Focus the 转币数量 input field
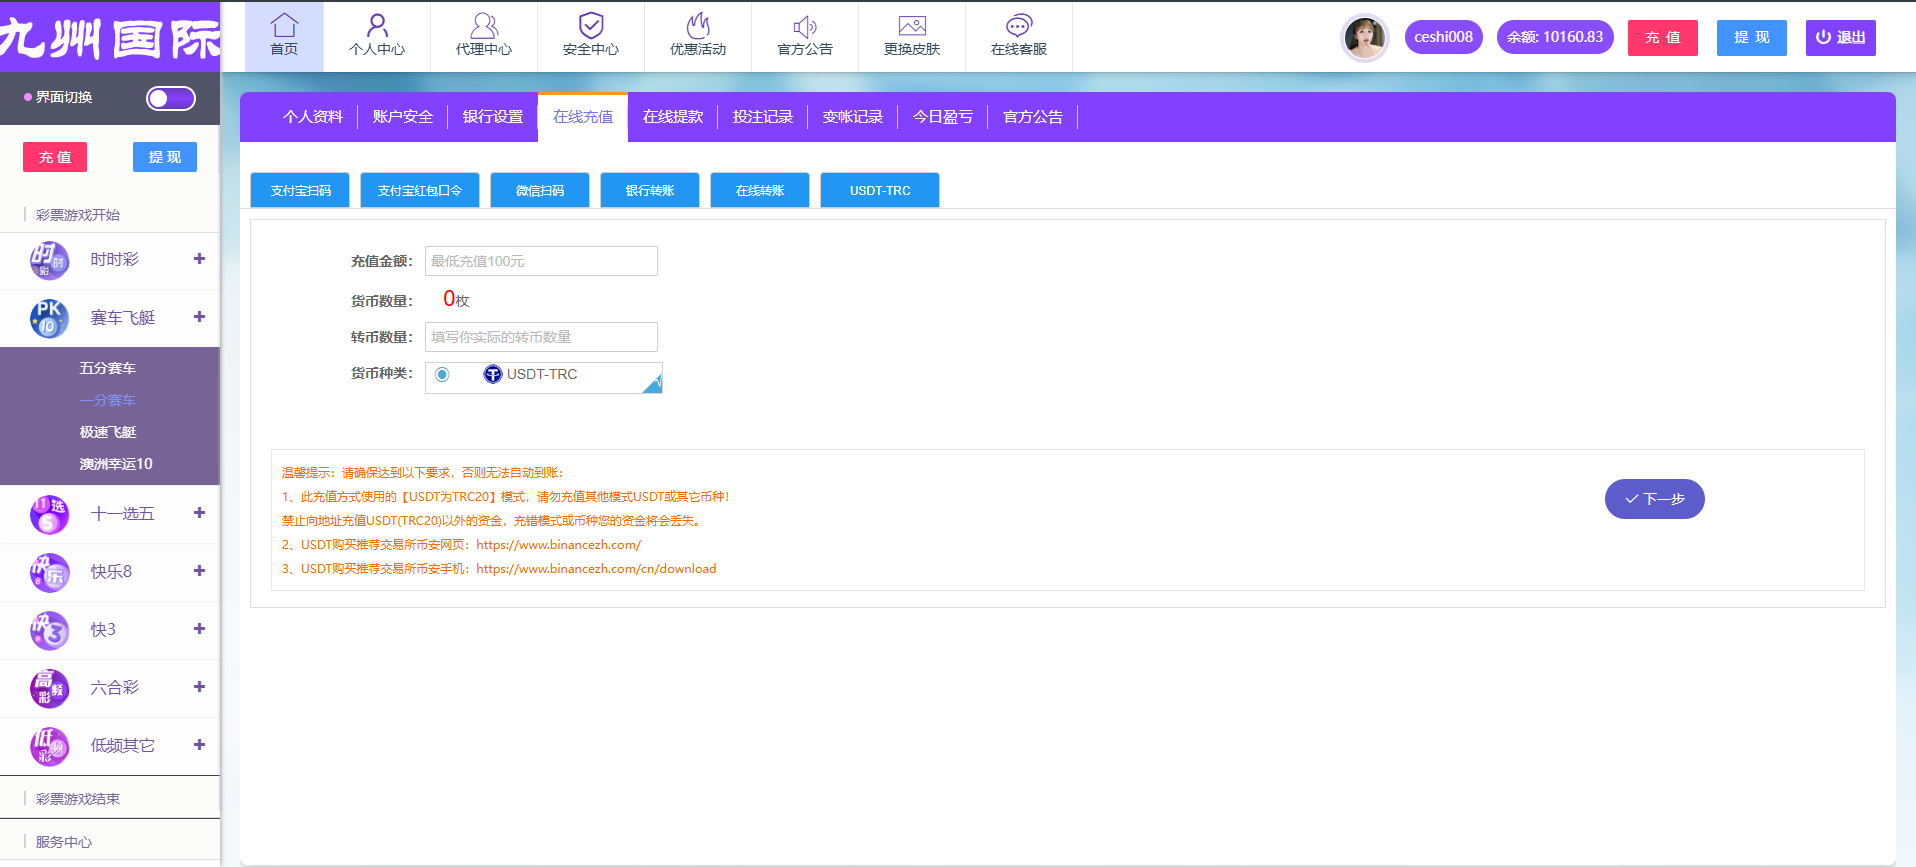The height and width of the screenshot is (867, 1916). click(541, 337)
